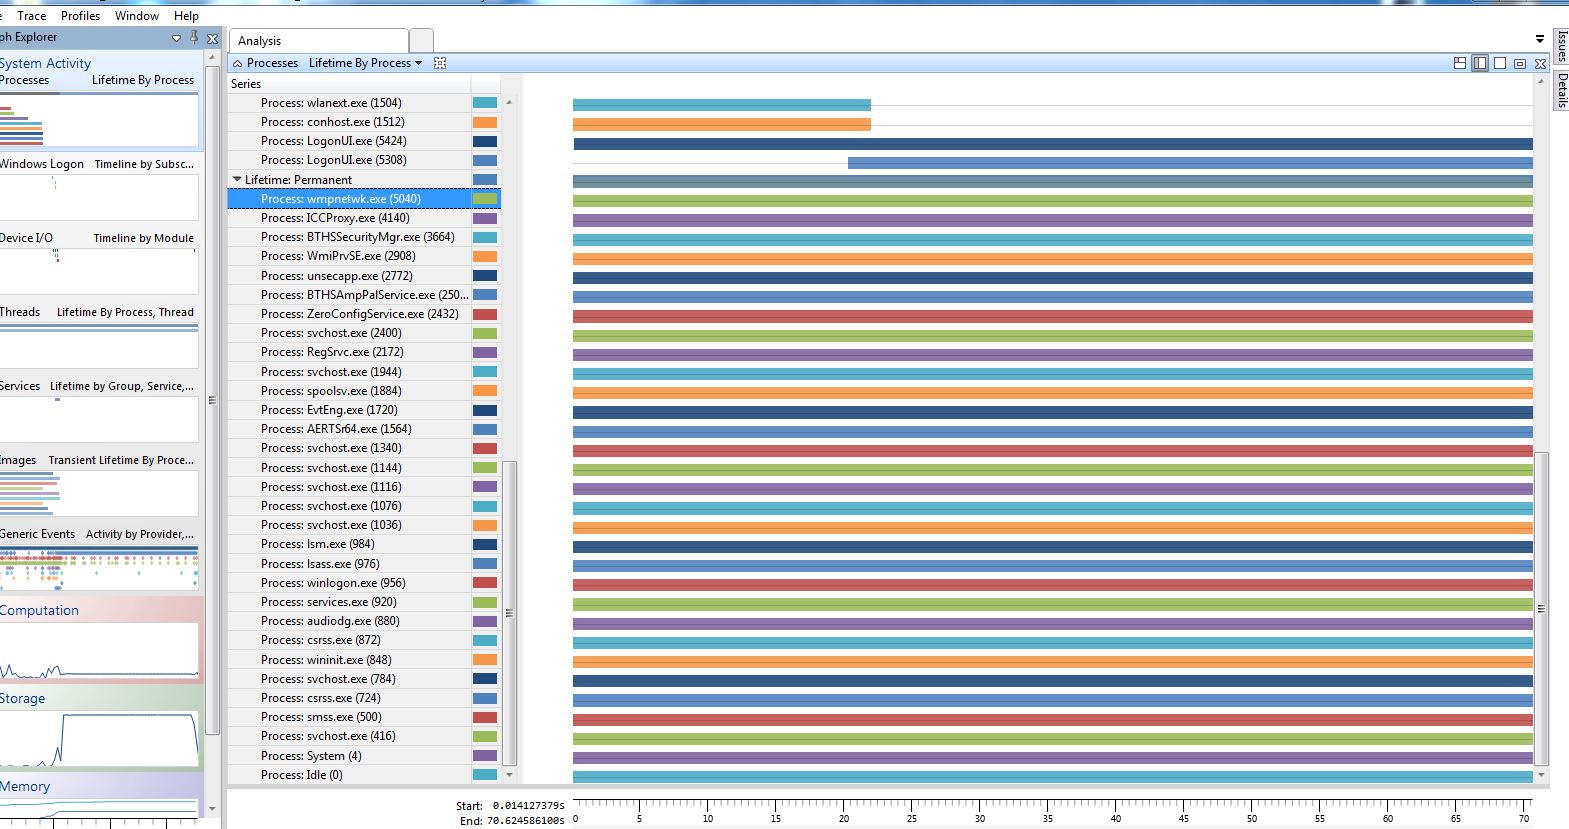The height and width of the screenshot is (829, 1569).
Task: Close the Graph Explorer panel
Action: coord(212,38)
